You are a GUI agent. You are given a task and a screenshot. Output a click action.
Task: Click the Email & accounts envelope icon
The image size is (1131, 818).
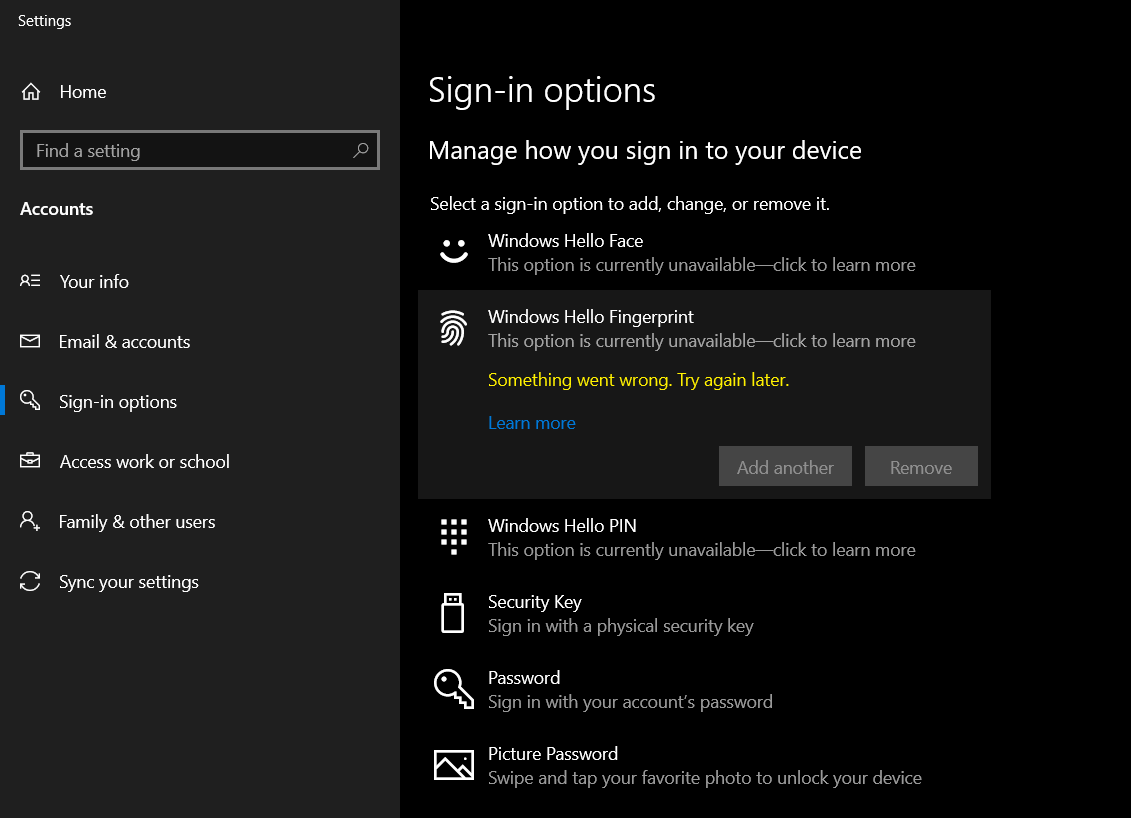click(x=30, y=341)
